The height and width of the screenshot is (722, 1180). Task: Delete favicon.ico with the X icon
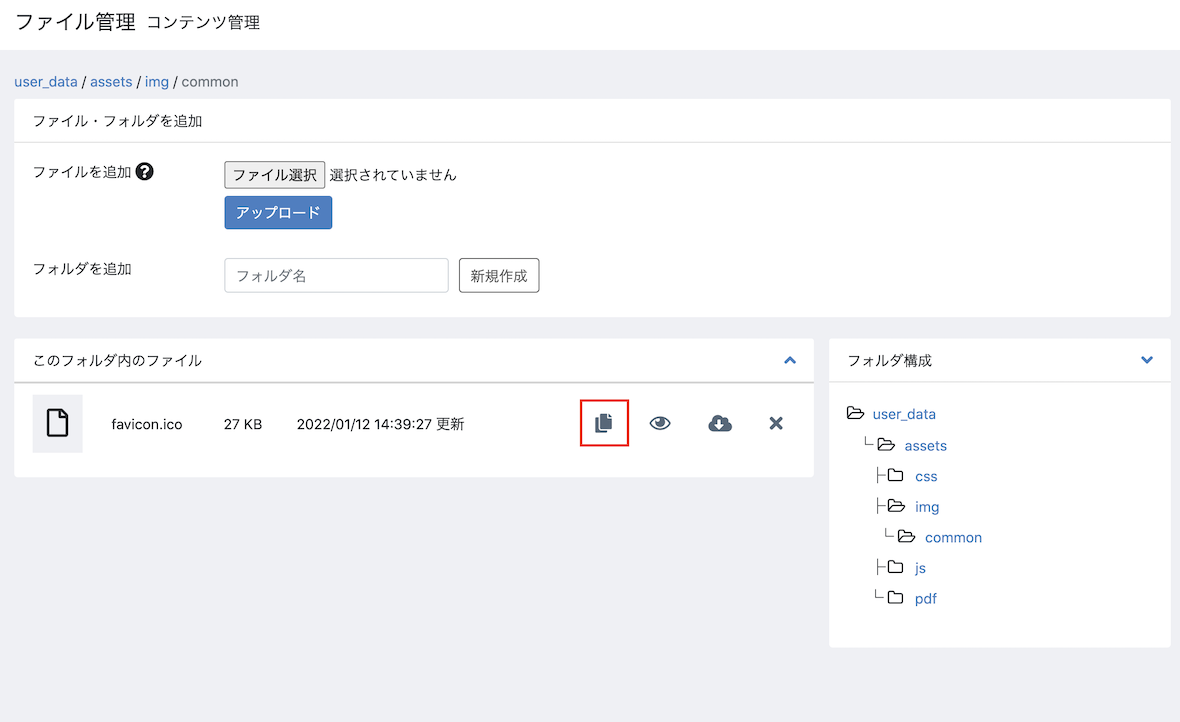(x=775, y=423)
